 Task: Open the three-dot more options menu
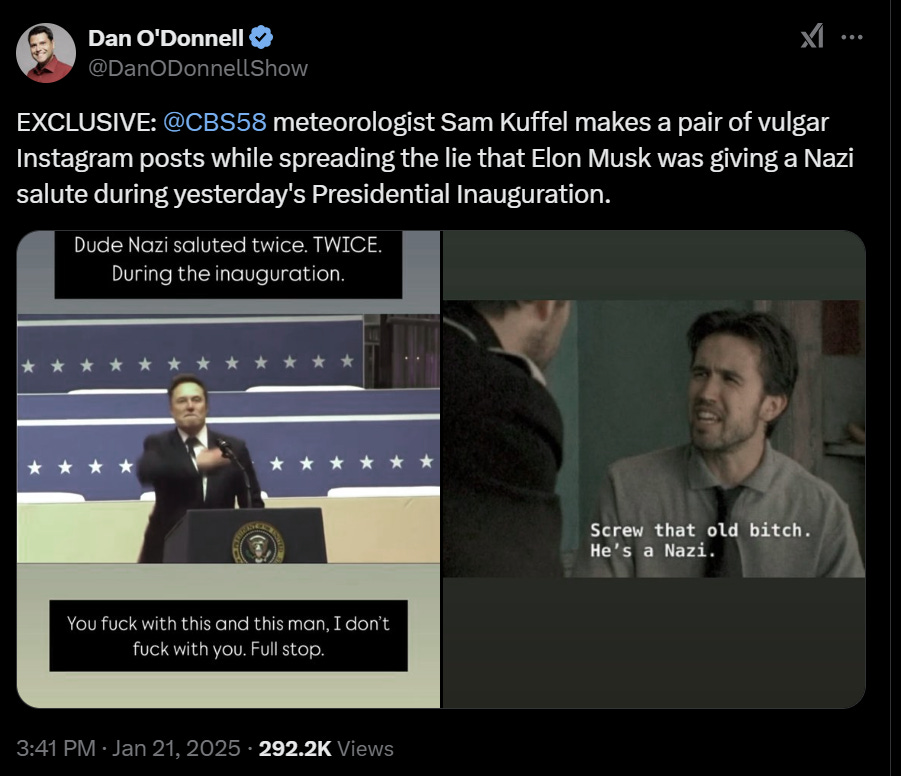[852, 37]
